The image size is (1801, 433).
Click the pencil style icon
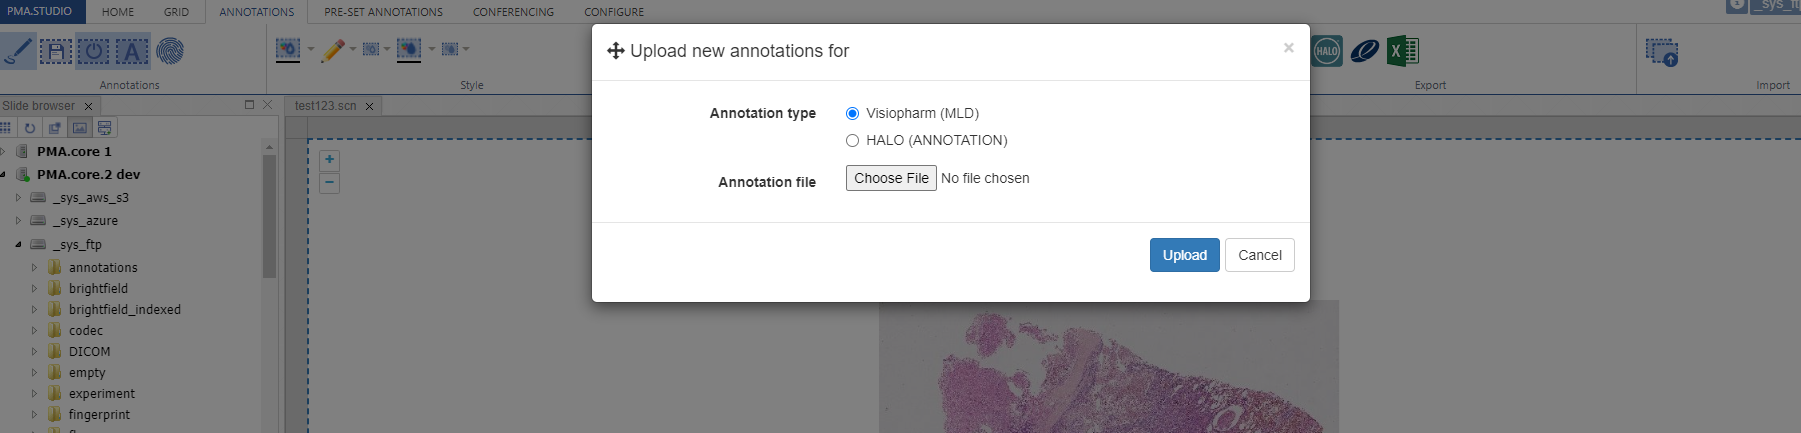[x=333, y=50]
